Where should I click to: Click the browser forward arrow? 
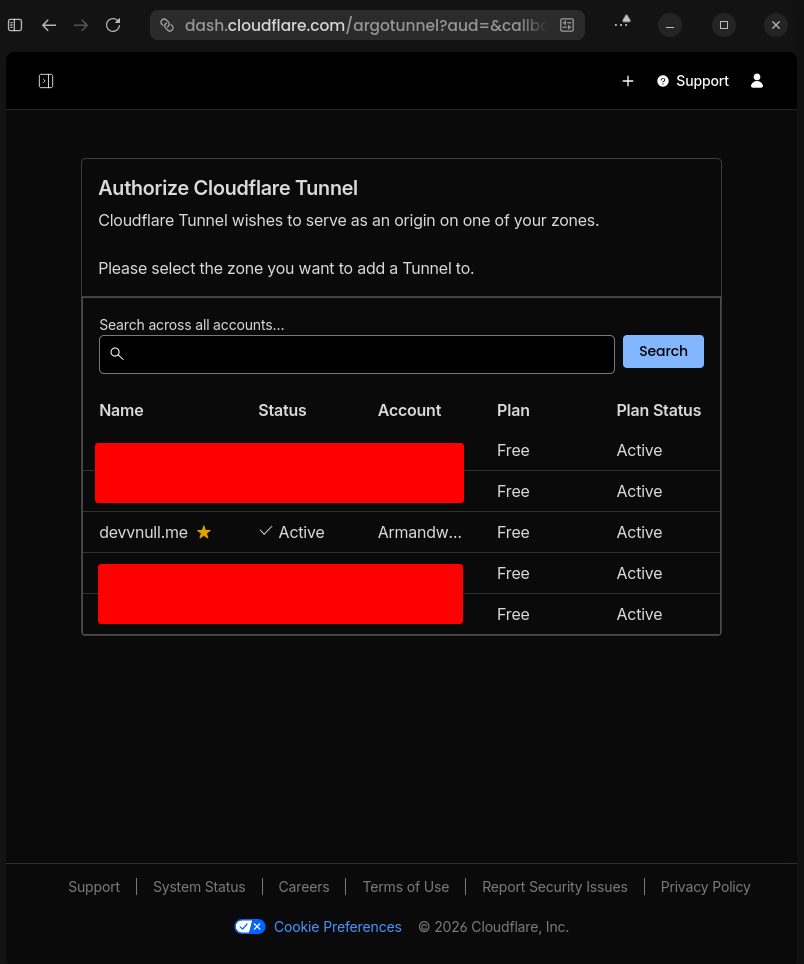[x=81, y=25]
